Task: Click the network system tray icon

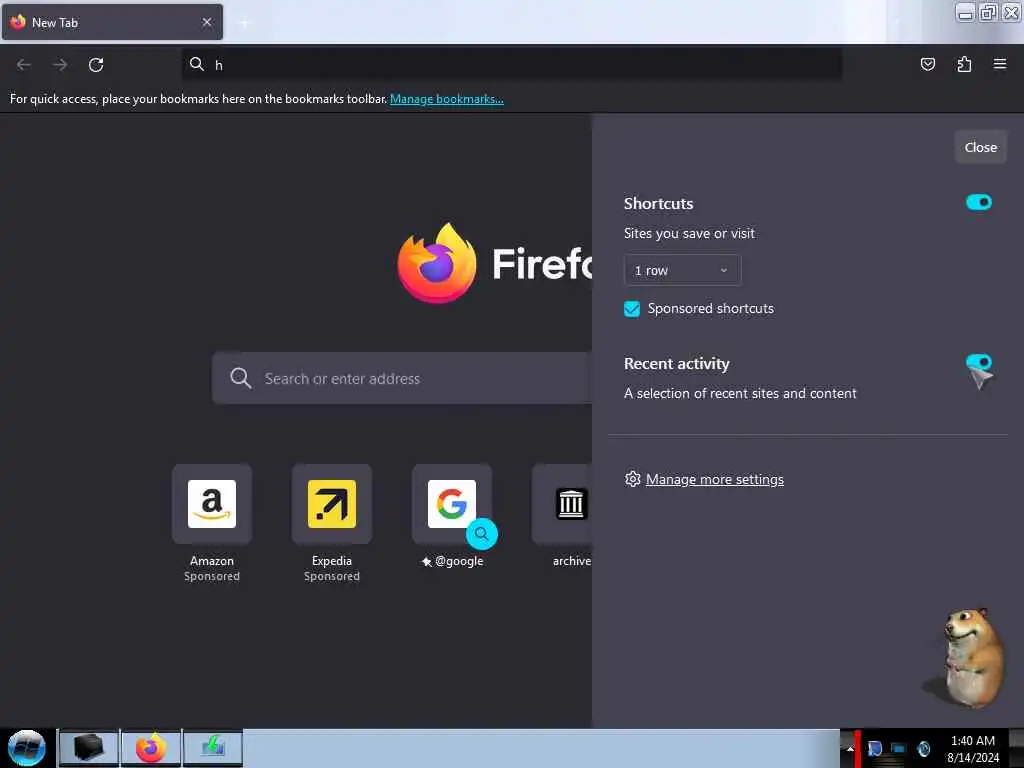Action: [899, 748]
